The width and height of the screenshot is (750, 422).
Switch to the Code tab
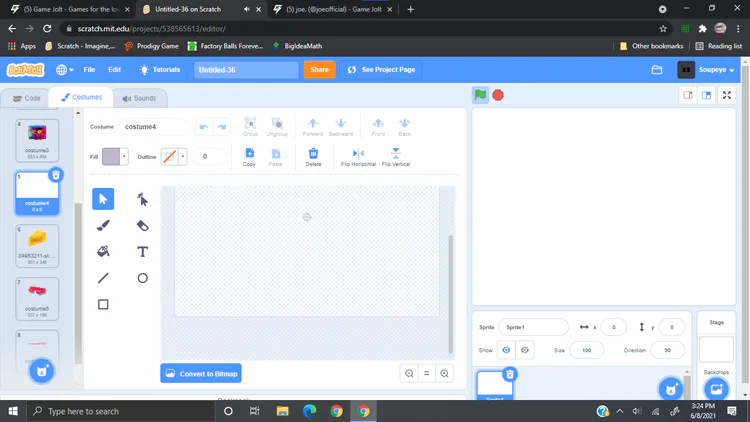(x=26, y=98)
